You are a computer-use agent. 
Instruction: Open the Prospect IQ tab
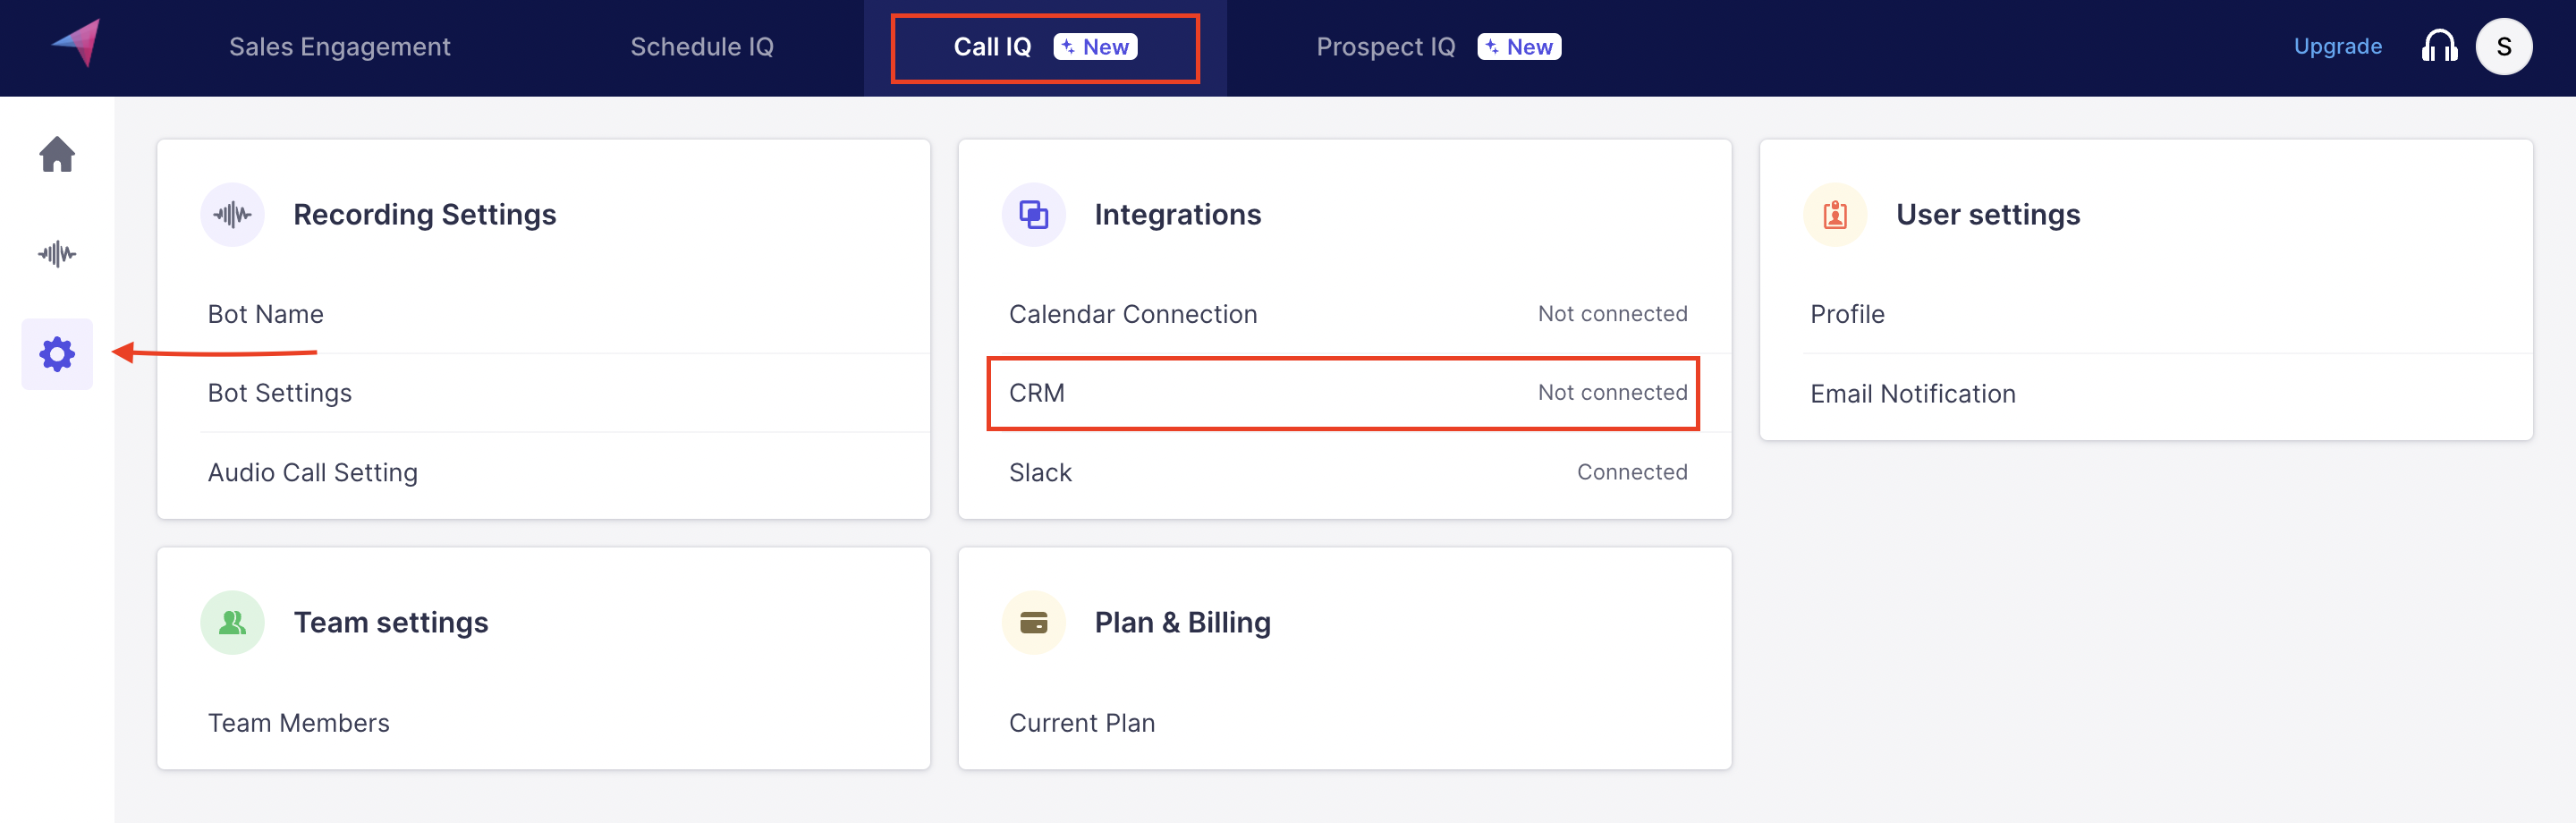1385,47
